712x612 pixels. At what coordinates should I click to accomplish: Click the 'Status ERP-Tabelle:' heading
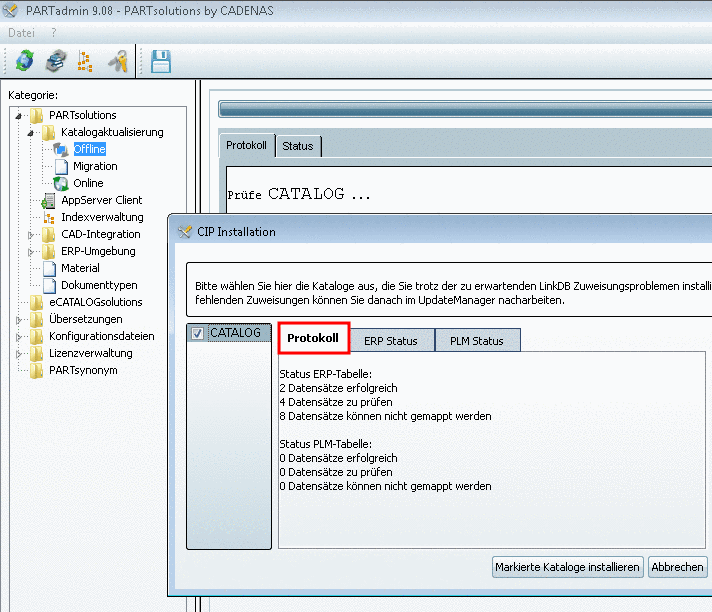coord(326,374)
